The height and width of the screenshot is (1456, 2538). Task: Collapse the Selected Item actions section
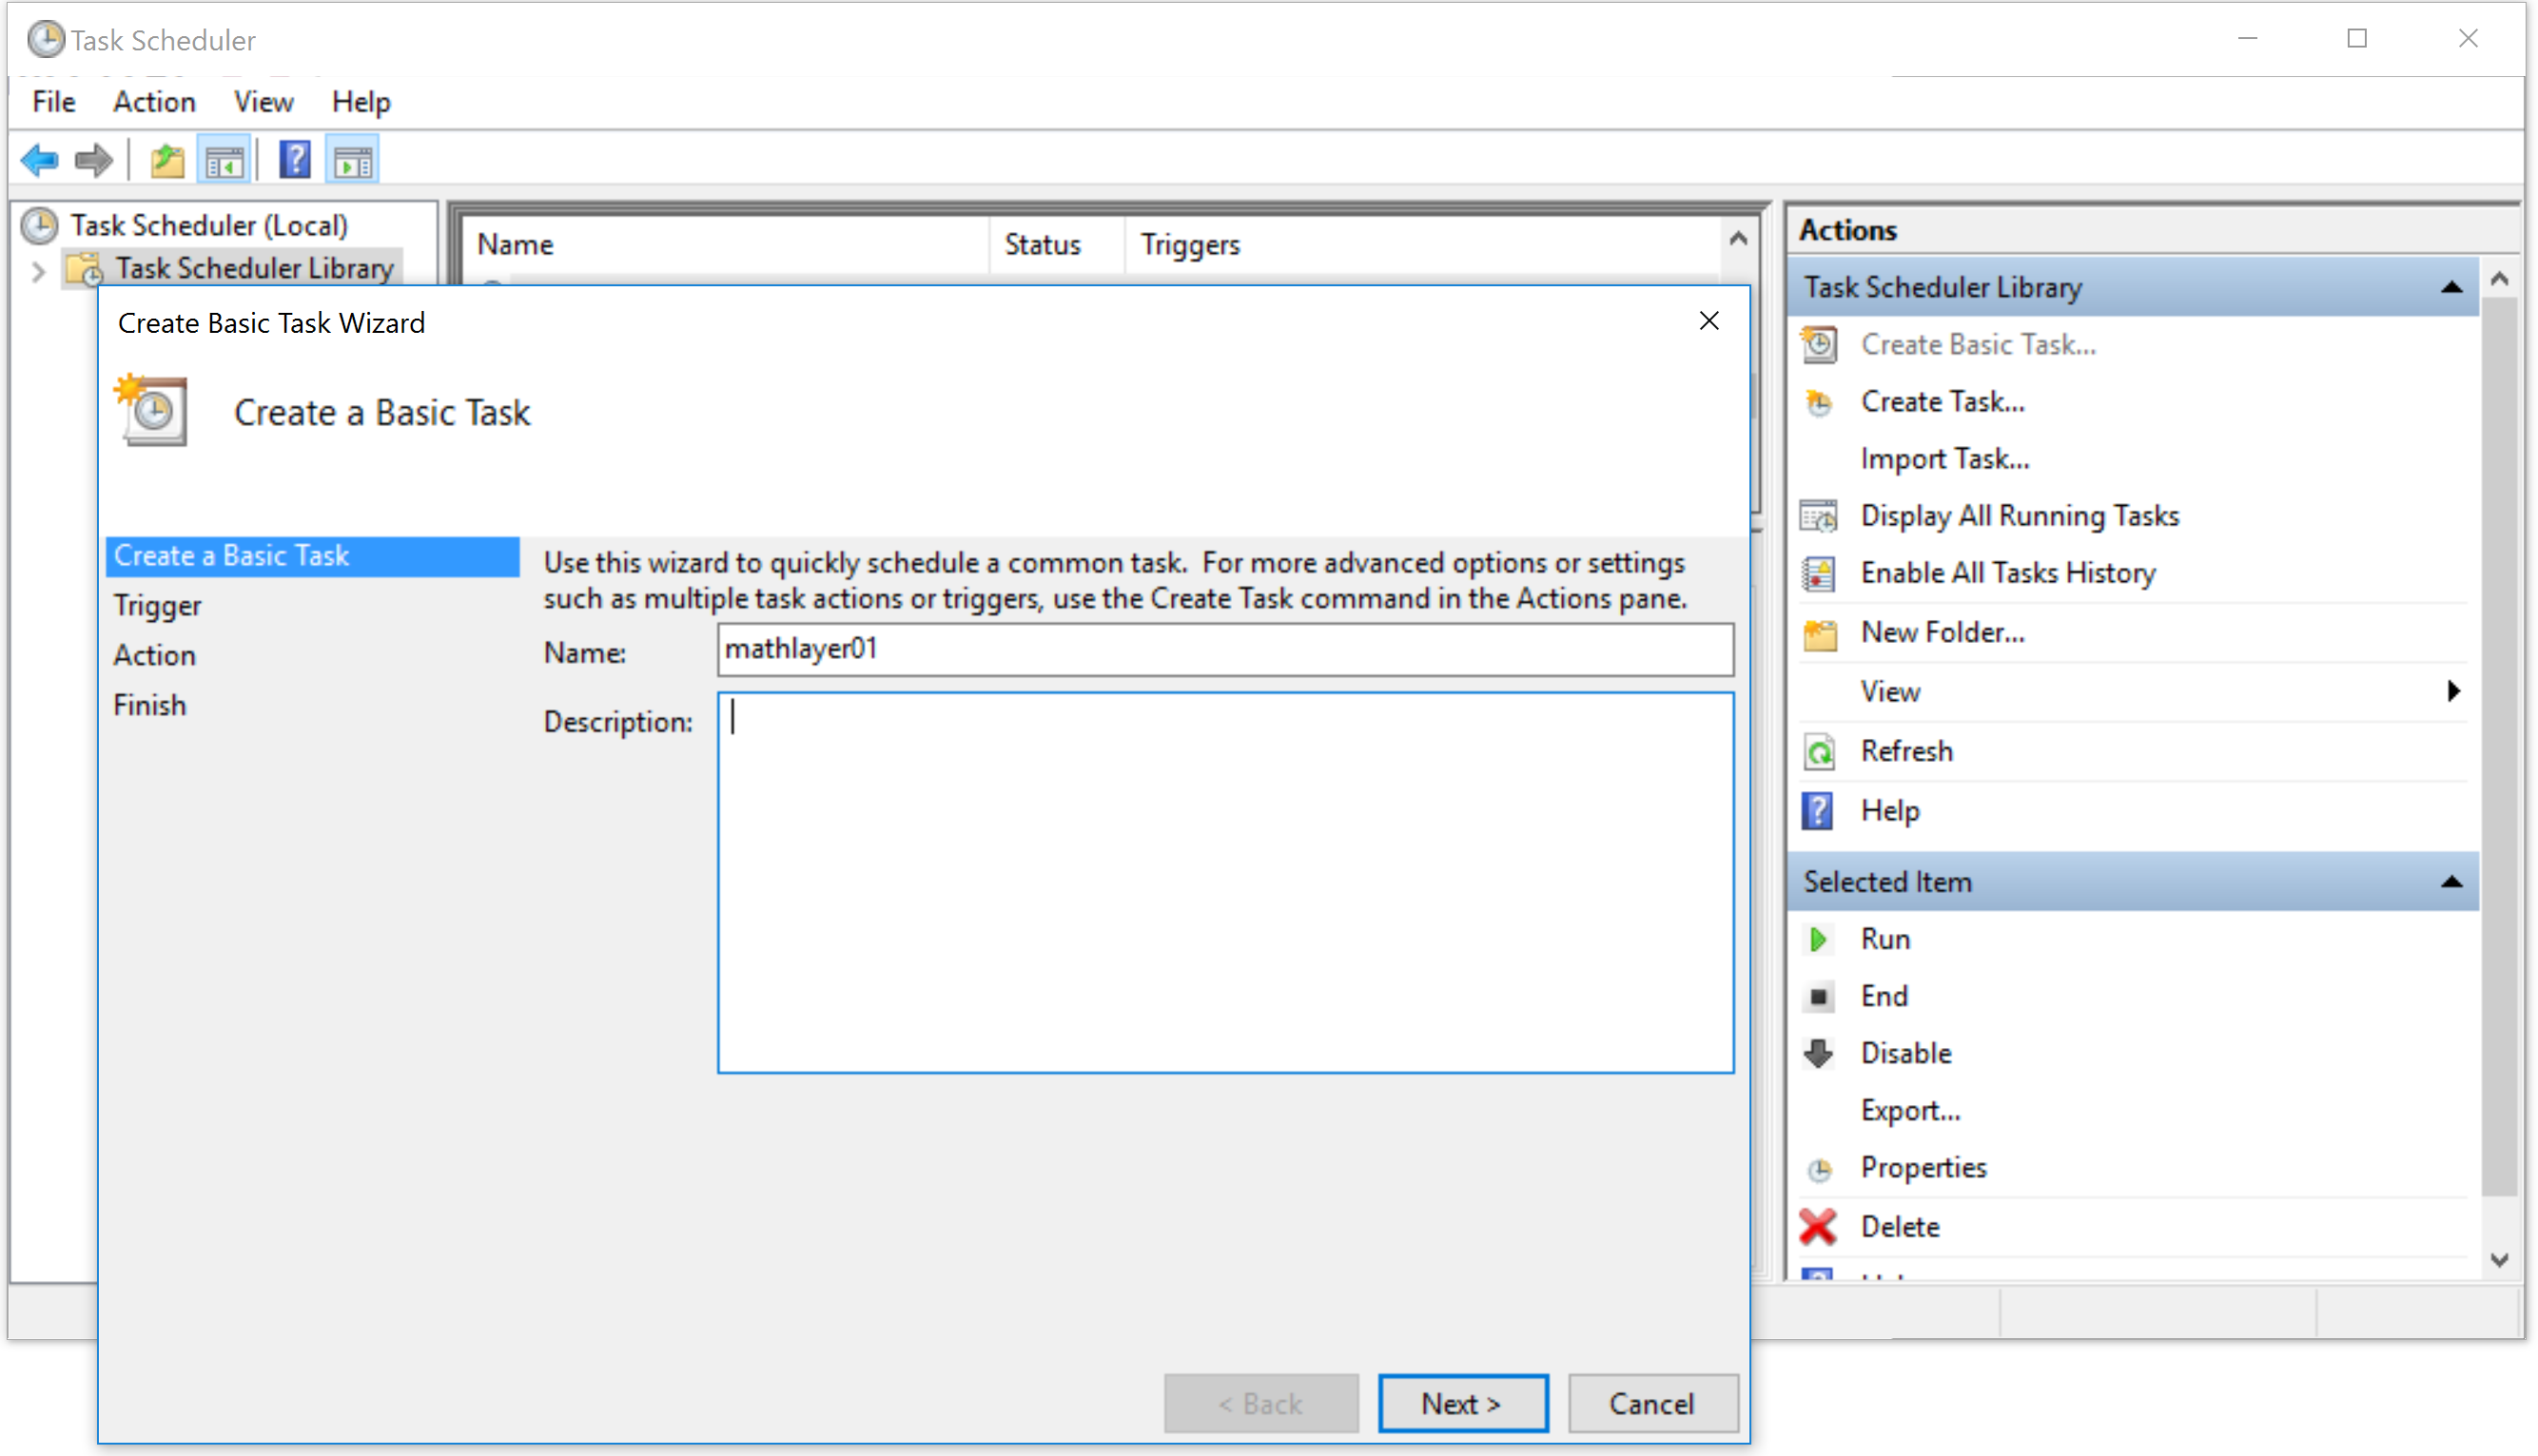pyautogui.click(x=2451, y=882)
